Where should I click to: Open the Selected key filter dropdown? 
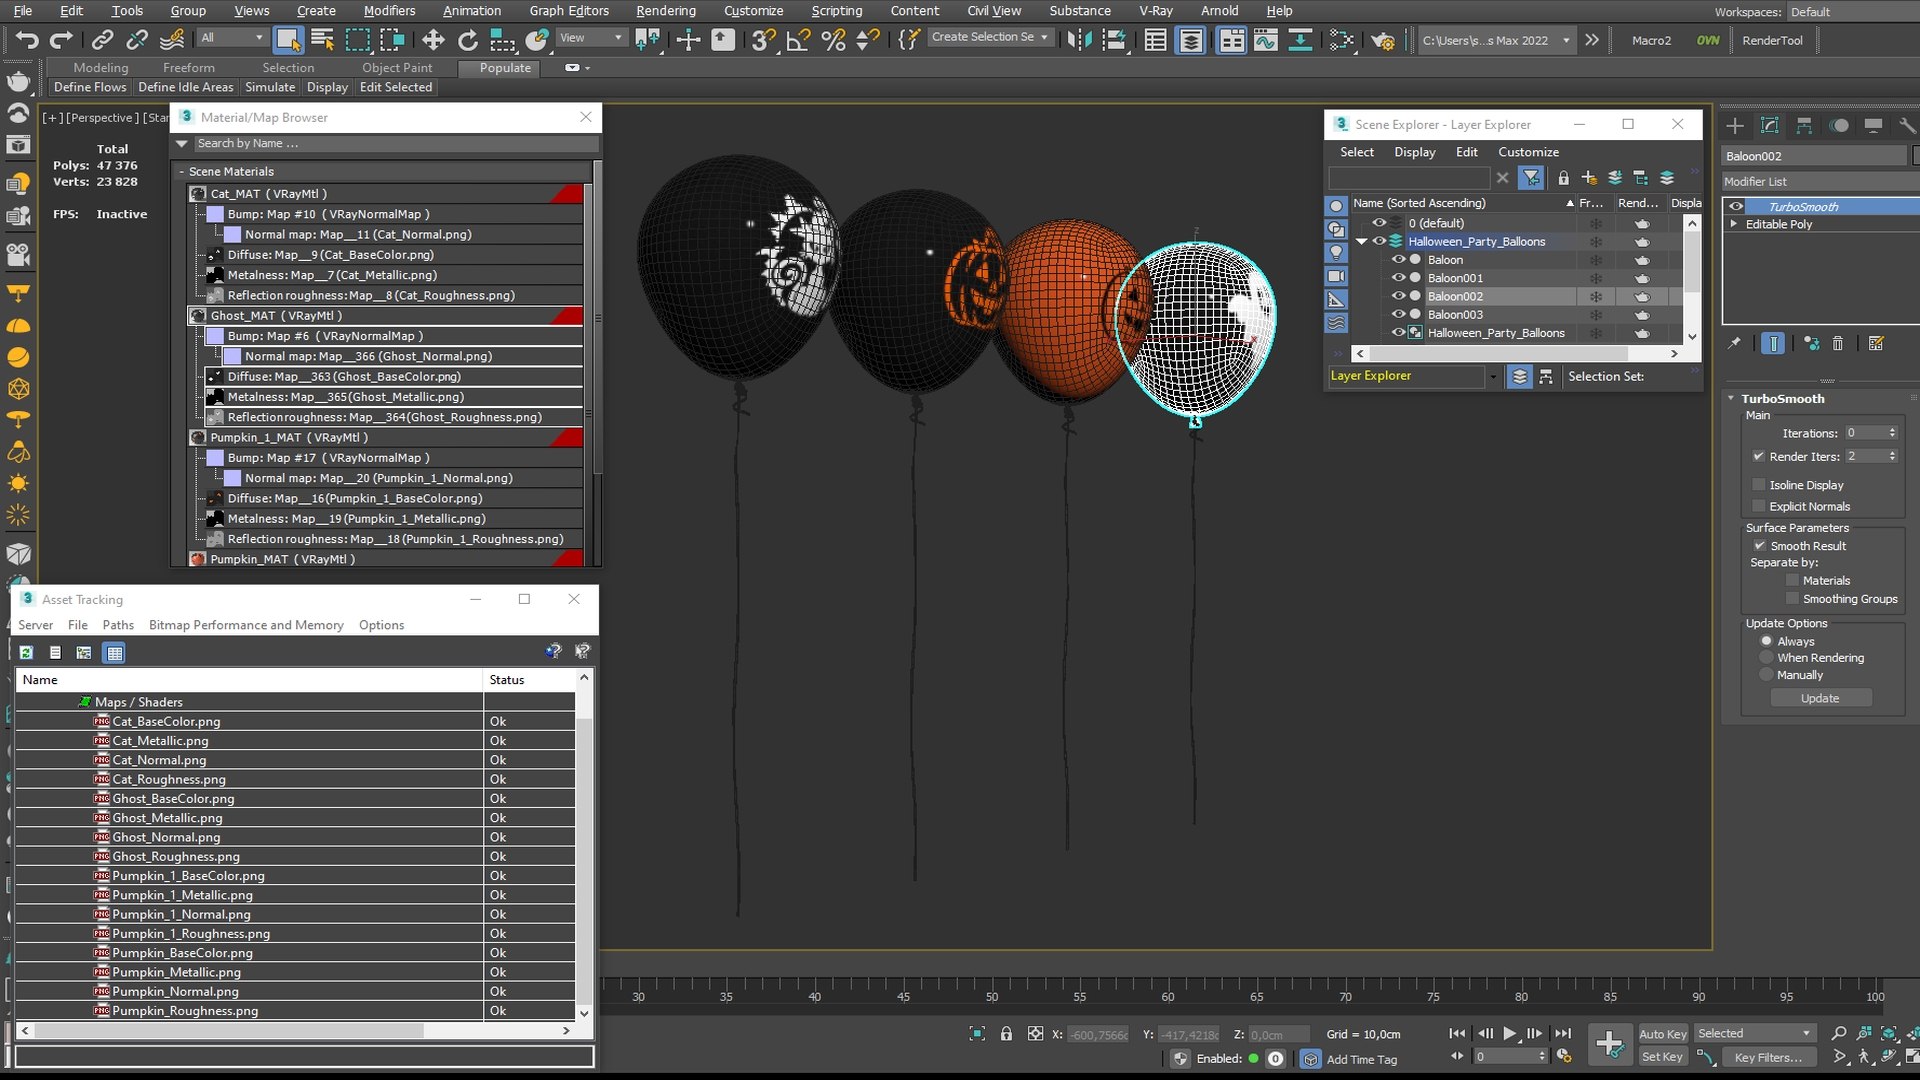pos(1755,1033)
